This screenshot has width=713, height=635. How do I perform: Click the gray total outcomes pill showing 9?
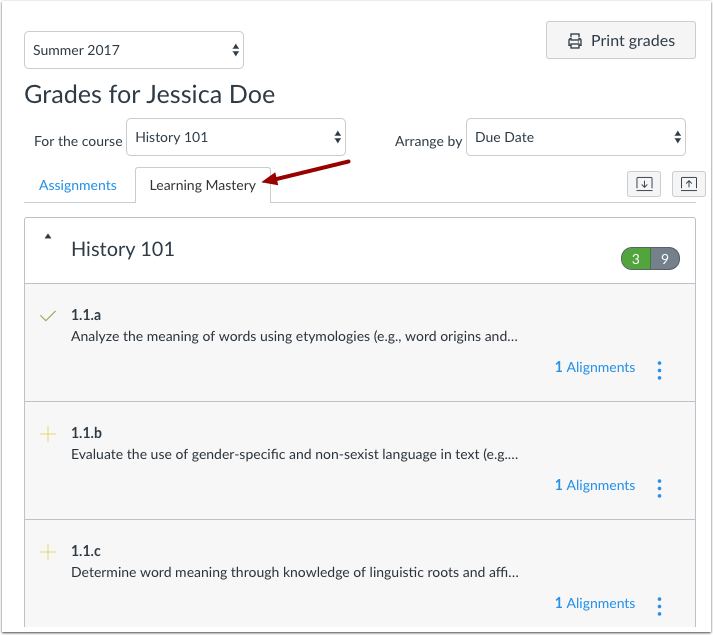(665, 259)
